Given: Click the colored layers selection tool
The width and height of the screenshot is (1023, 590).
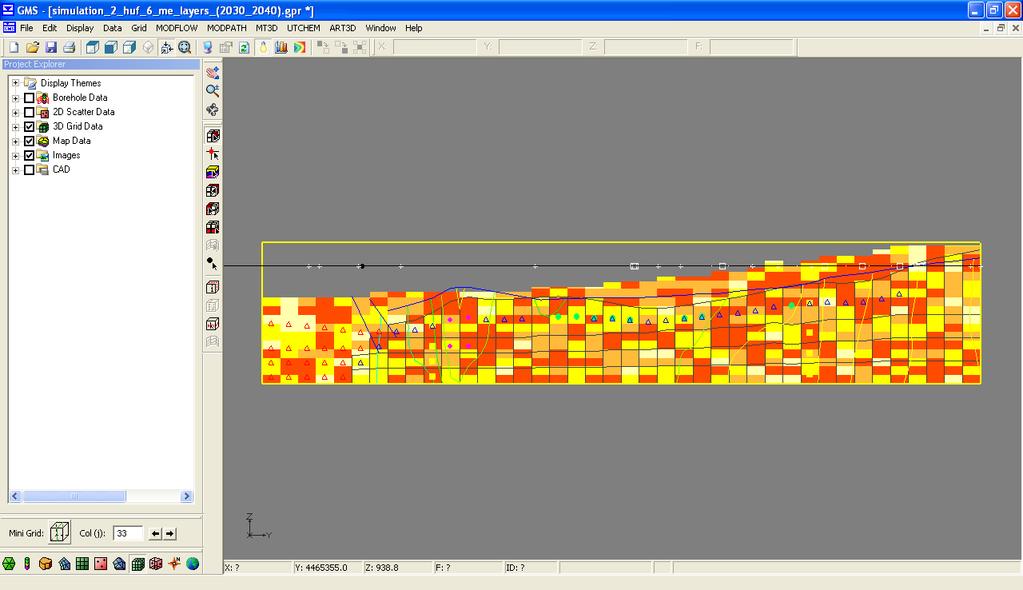Looking at the screenshot, I should (x=213, y=172).
